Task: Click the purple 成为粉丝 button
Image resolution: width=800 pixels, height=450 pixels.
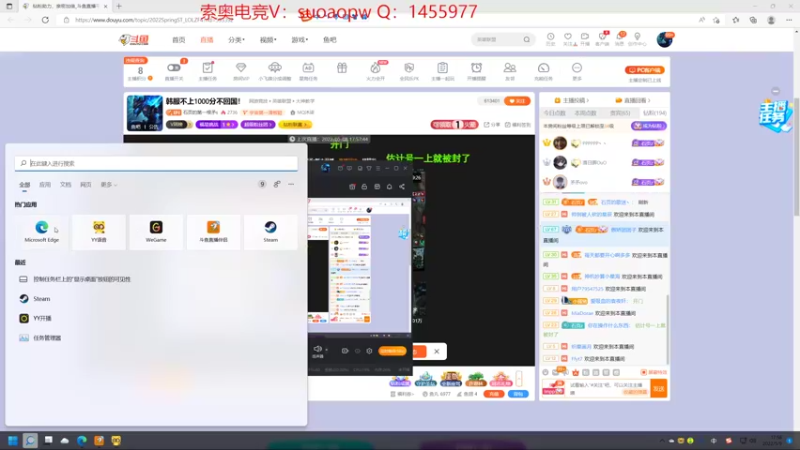Action: point(648,126)
